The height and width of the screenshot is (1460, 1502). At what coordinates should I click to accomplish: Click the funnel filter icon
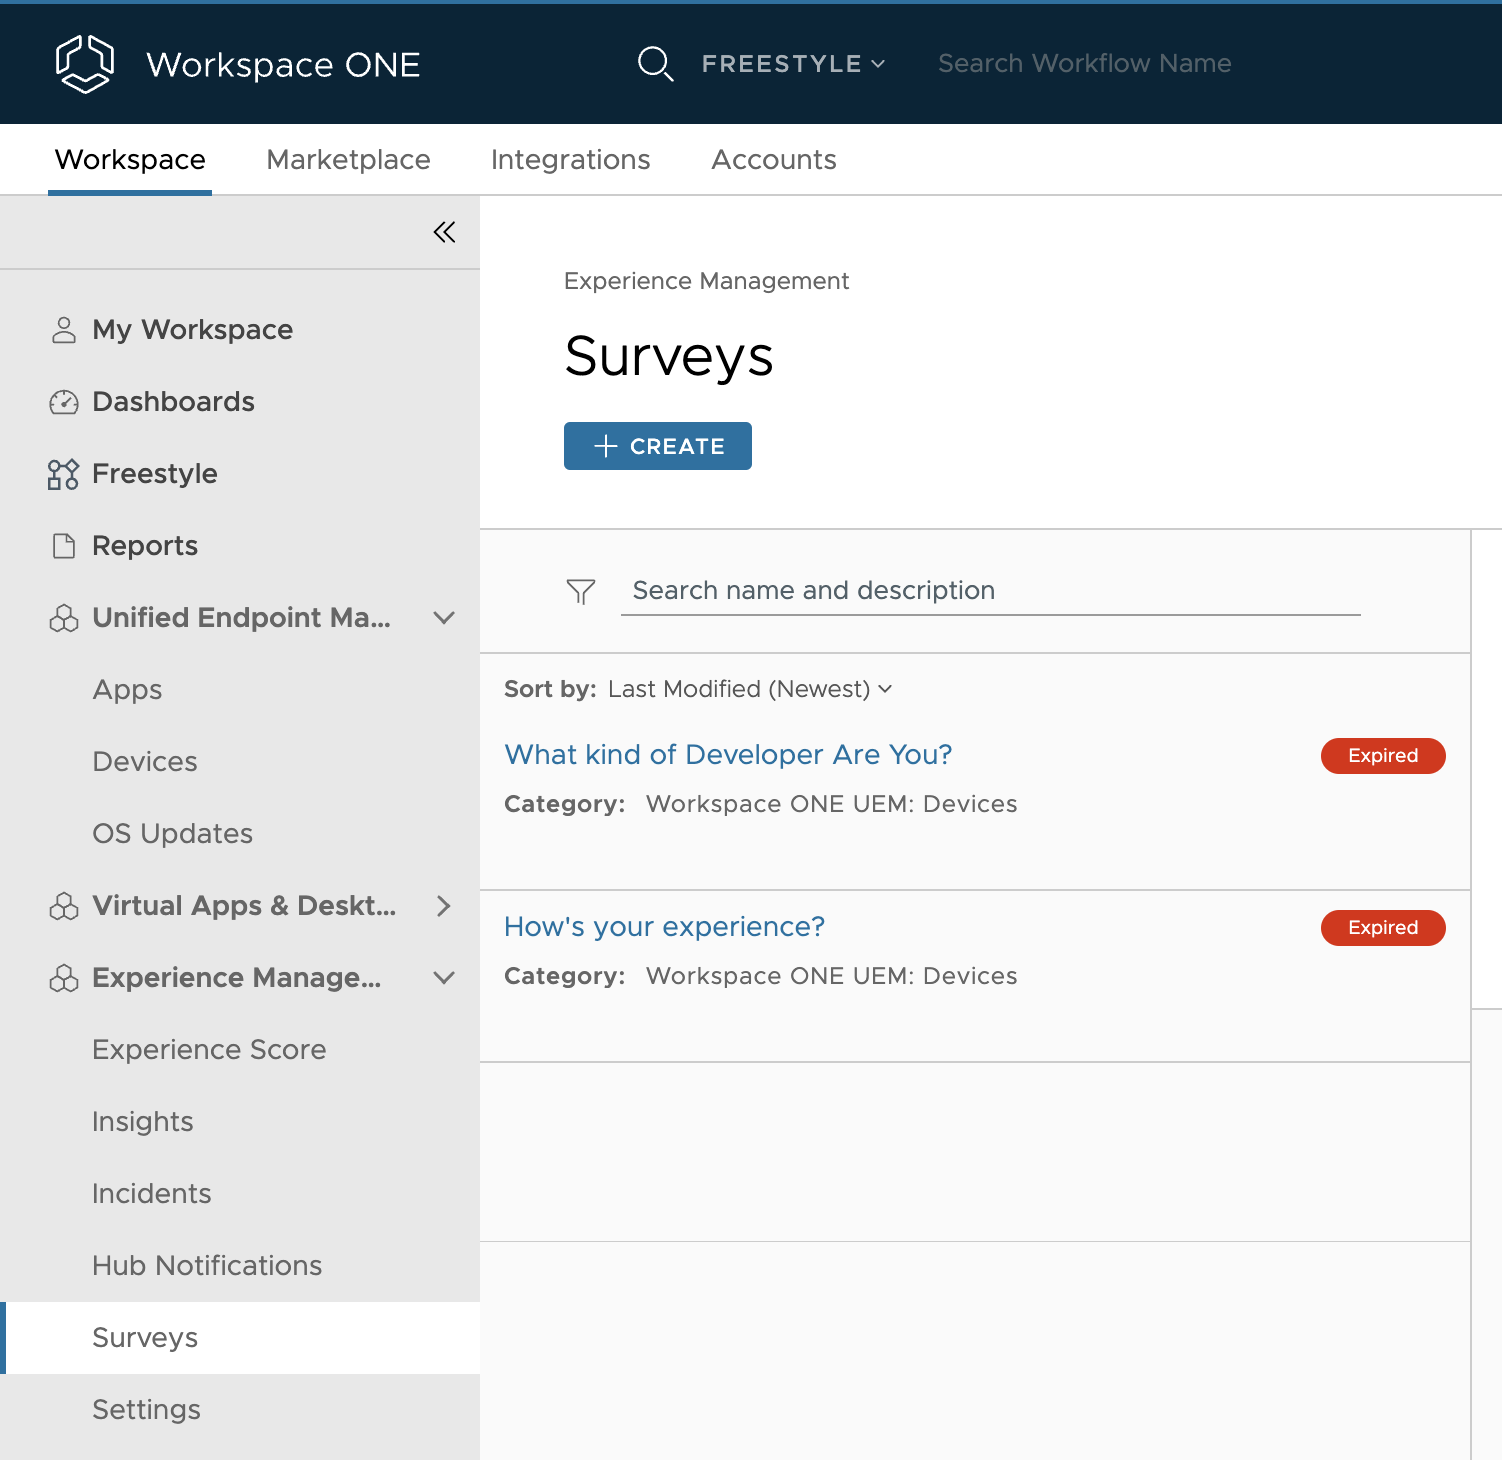pos(581,591)
